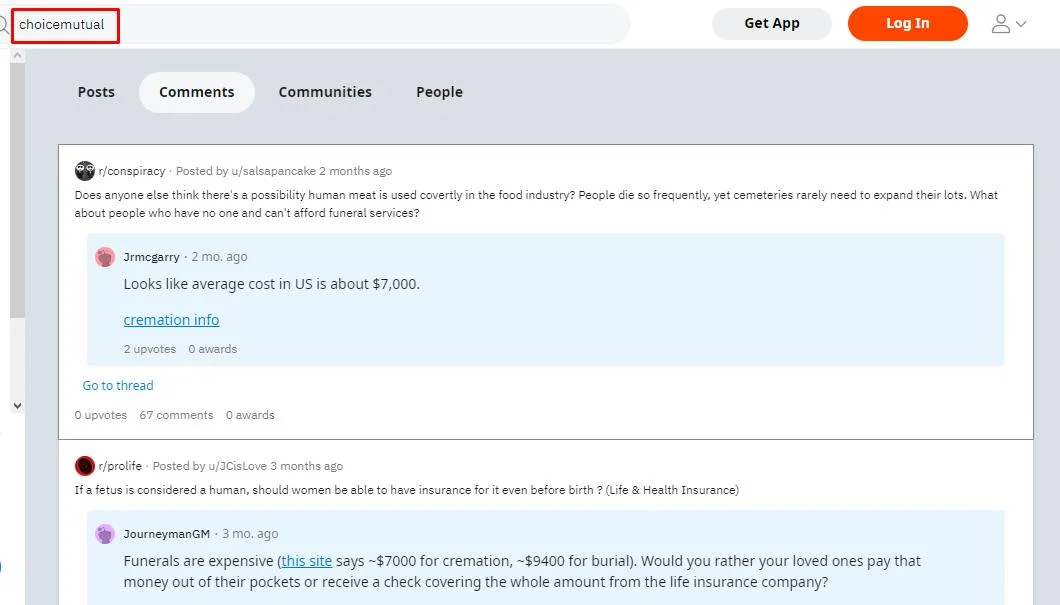The image size is (1060, 605).
Task: Click '2 upvotes' on Jrmcgarry's comment
Action: coord(150,349)
